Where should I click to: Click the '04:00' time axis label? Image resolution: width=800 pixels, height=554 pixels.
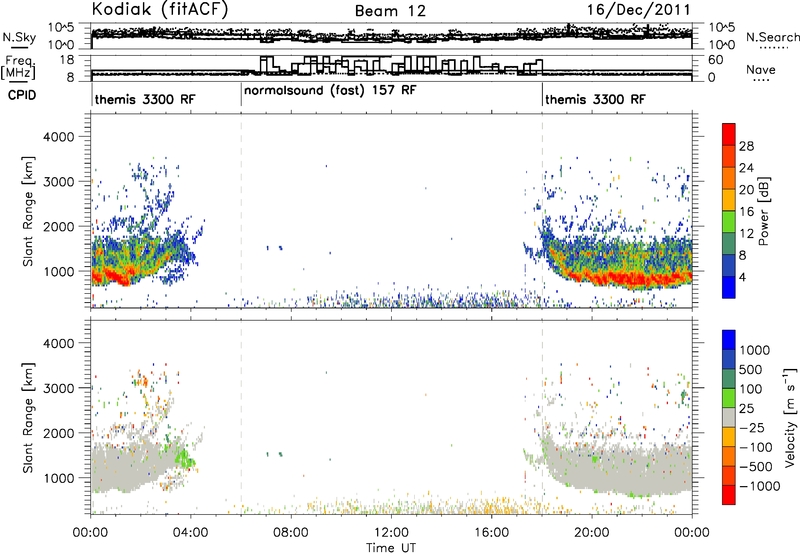tap(190, 533)
